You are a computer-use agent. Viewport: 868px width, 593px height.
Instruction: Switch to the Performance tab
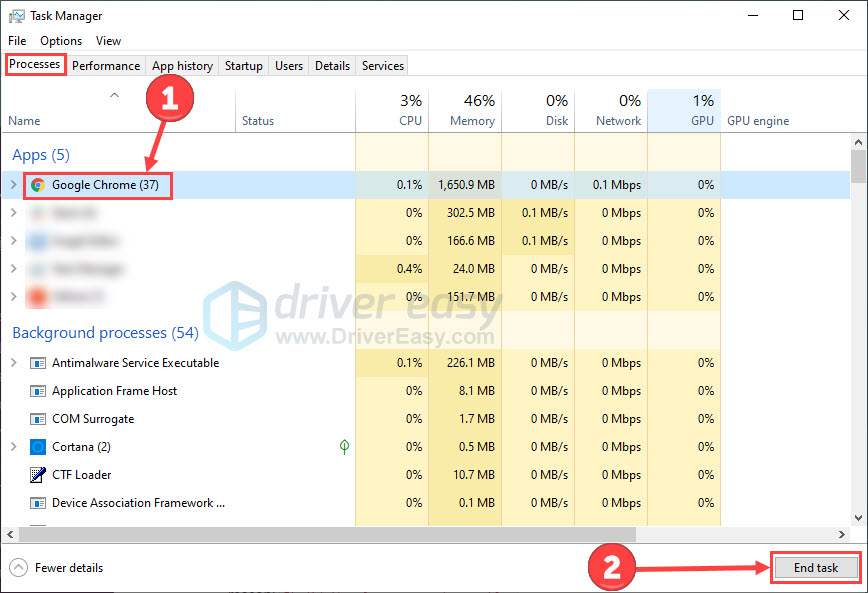106,65
